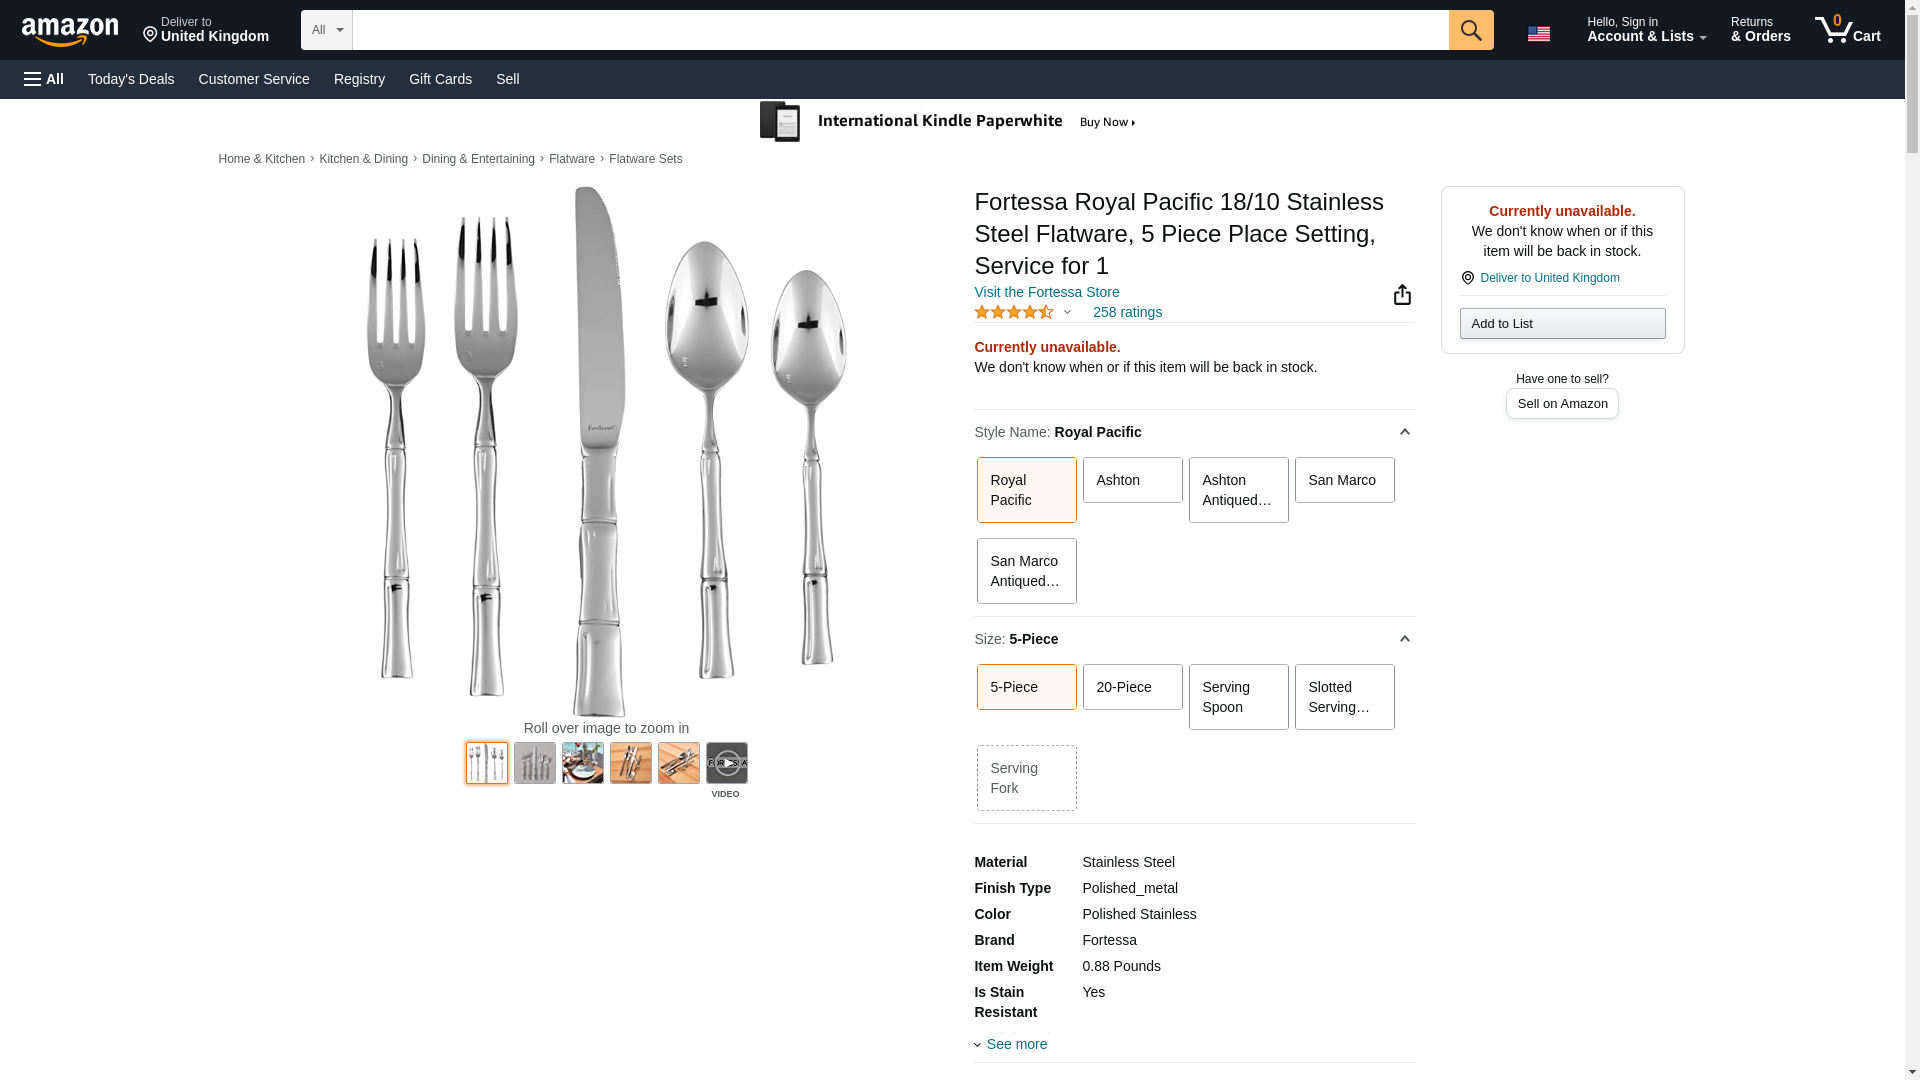
Task: Click the search text field
Action: (x=900, y=30)
